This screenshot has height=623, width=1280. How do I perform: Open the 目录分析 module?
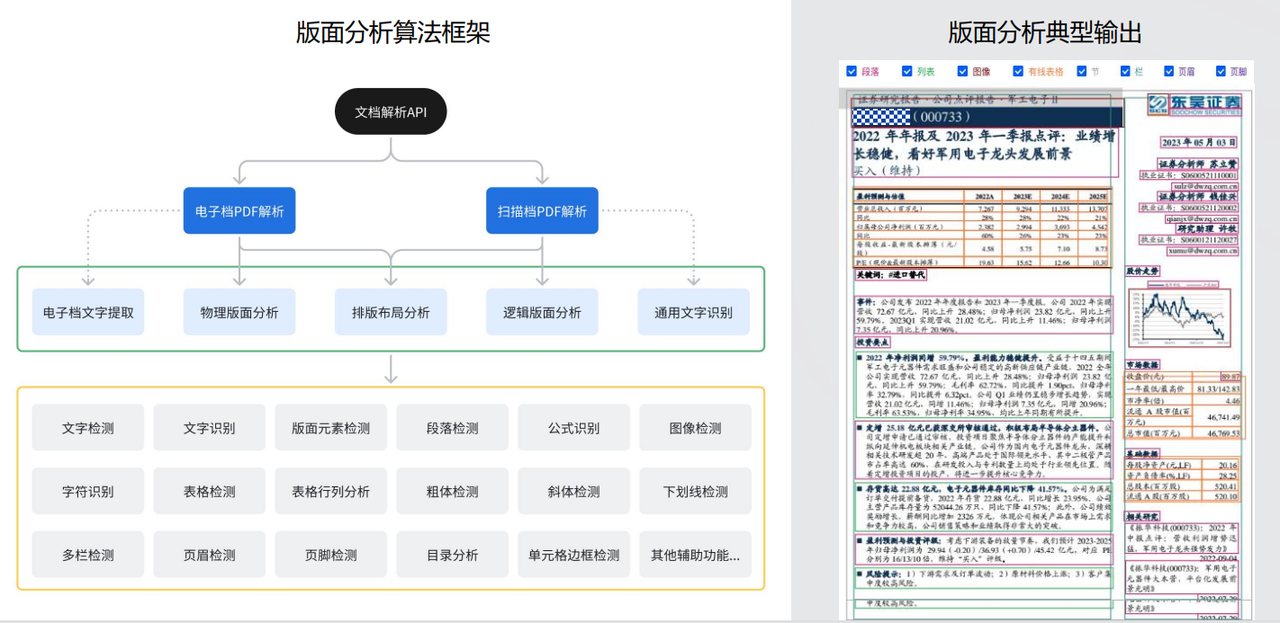452,554
